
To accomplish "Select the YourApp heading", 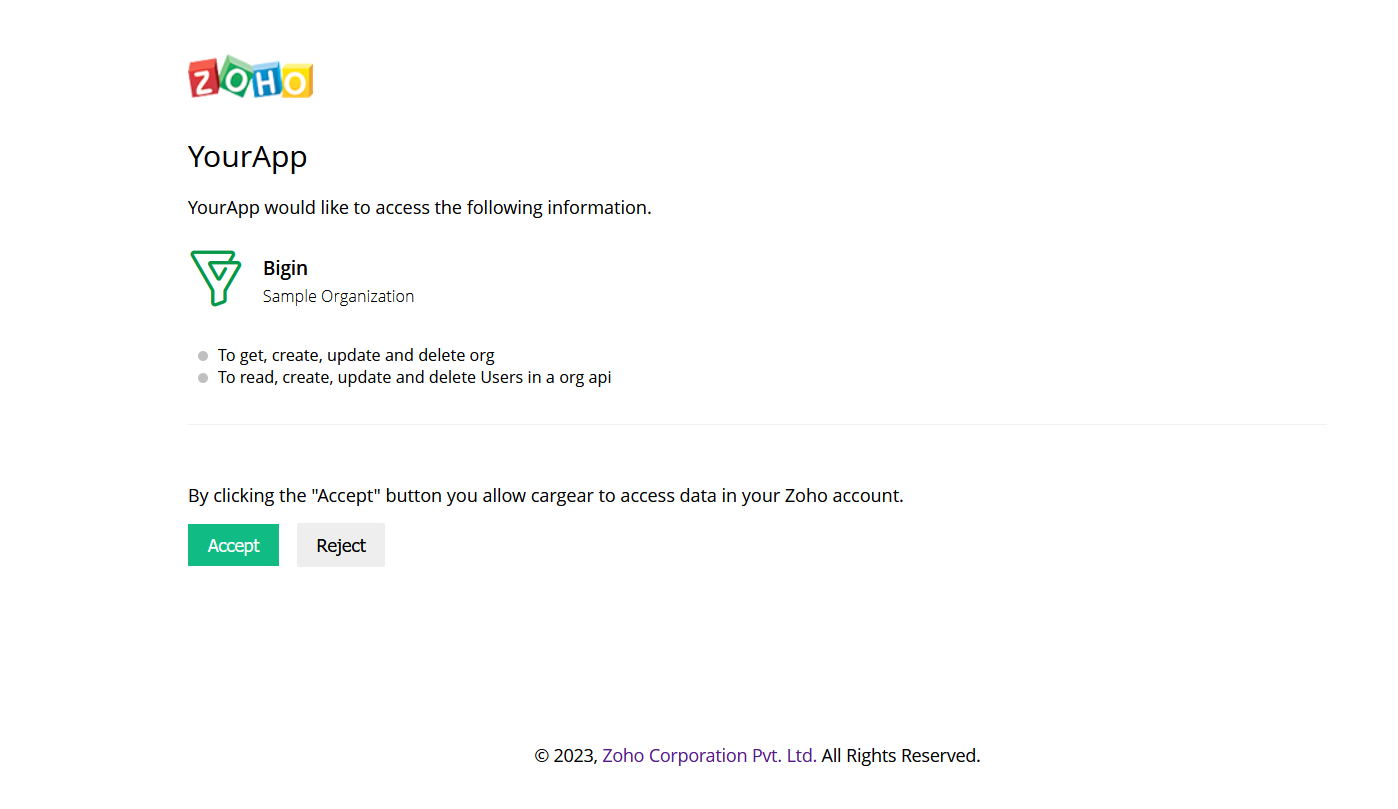I will point(247,157).
